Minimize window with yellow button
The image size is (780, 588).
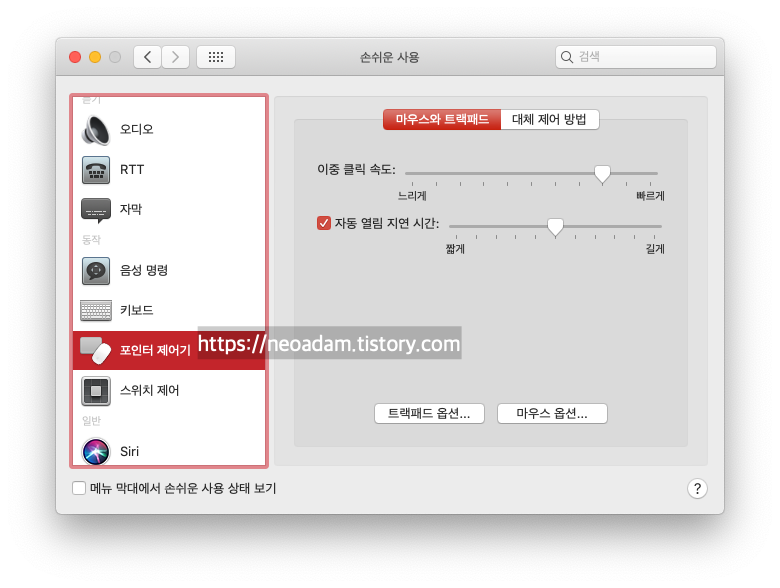95,57
